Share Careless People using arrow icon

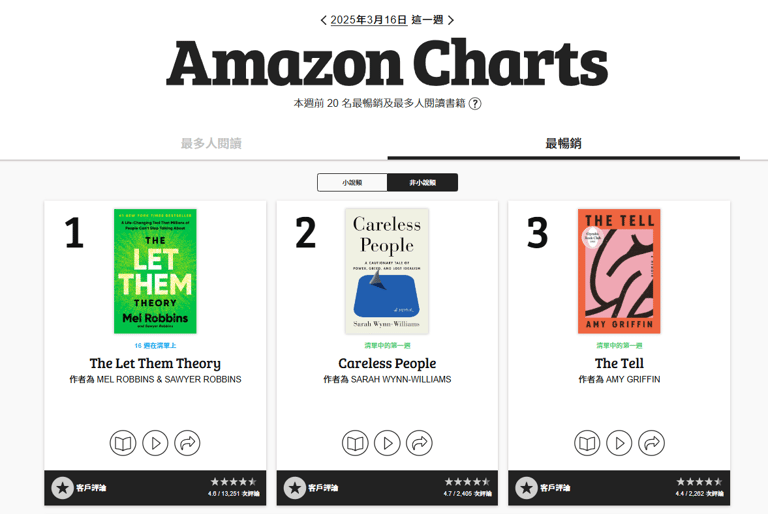420,443
